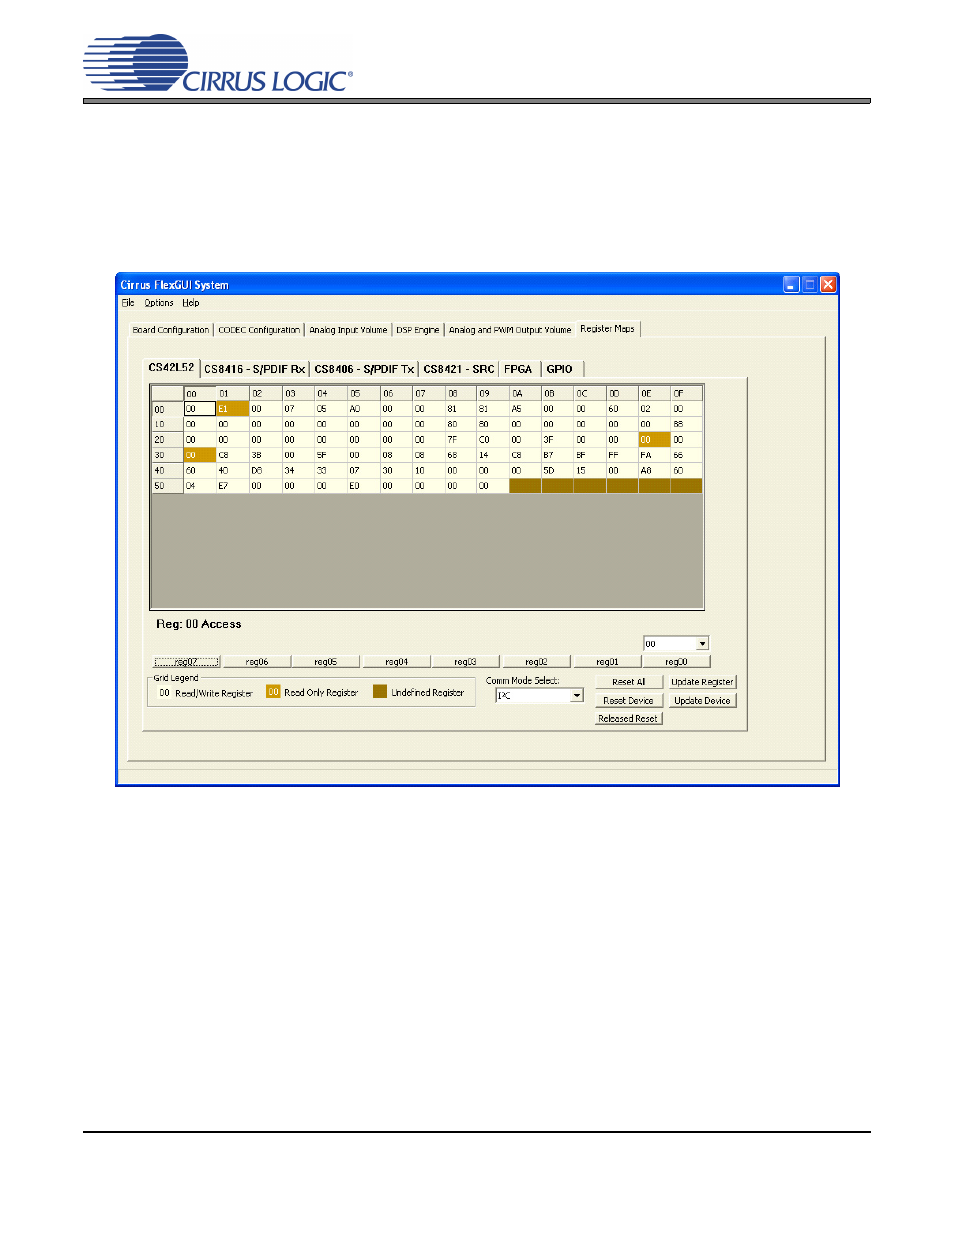Toggle the reg03 bit button
The width and height of the screenshot is (954, 1235).
466,662
